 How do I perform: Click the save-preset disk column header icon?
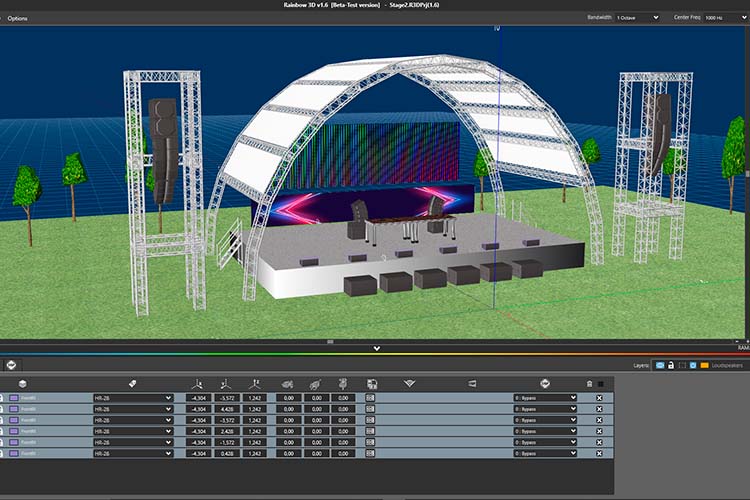pos(372,384)
